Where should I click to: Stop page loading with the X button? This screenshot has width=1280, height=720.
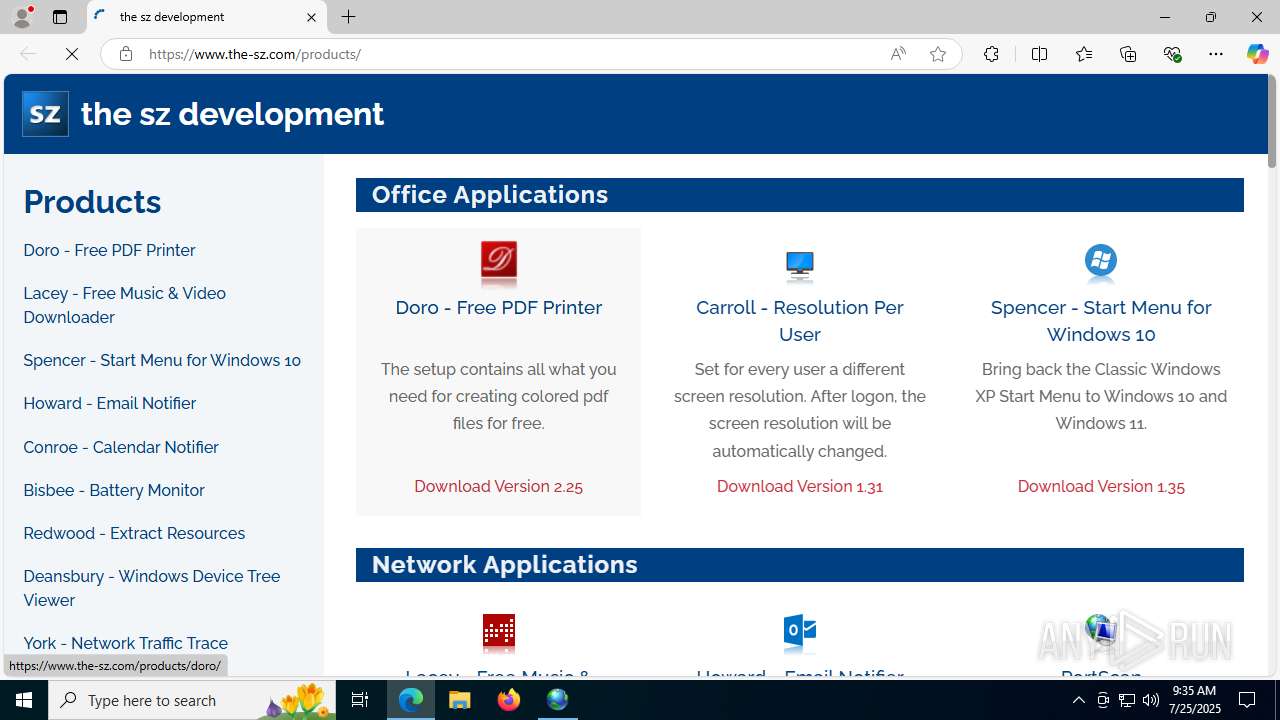72,54
